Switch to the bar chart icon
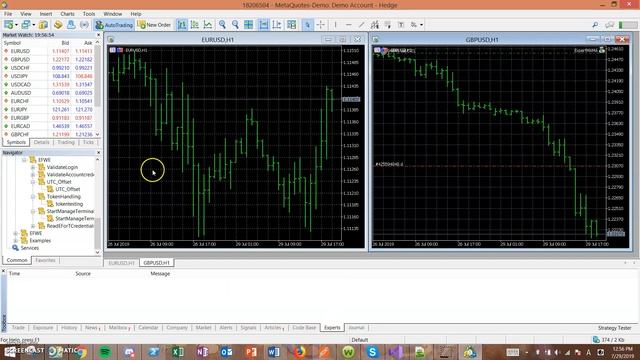 pos(182,25)
